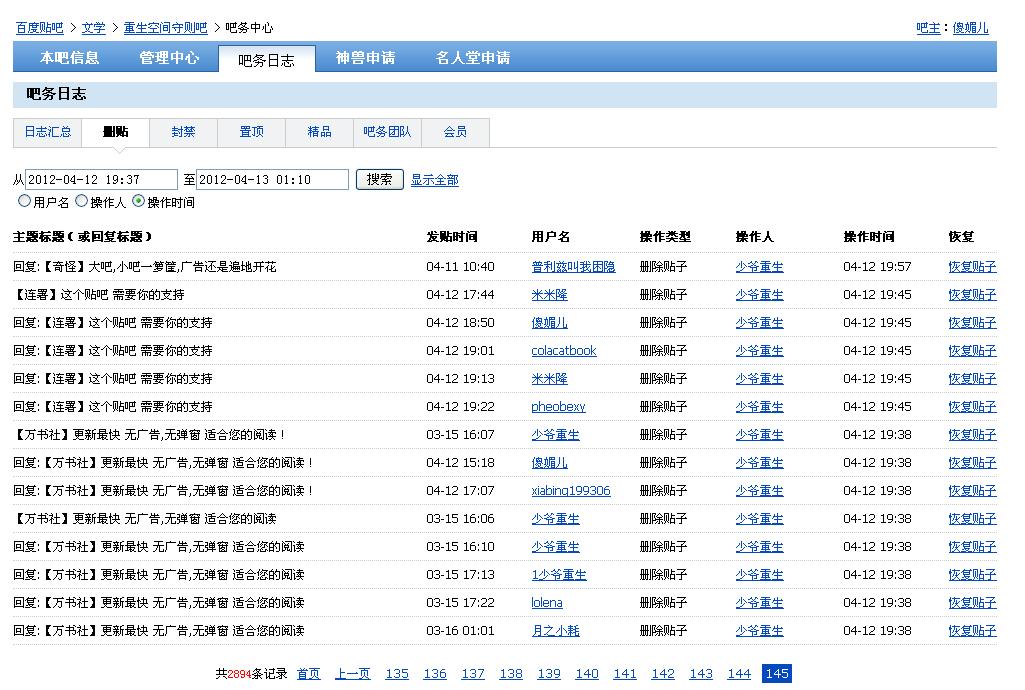Restore the post by colacatbook
Viewport: 1025px width, 690px height.
[x=972, y=351]
